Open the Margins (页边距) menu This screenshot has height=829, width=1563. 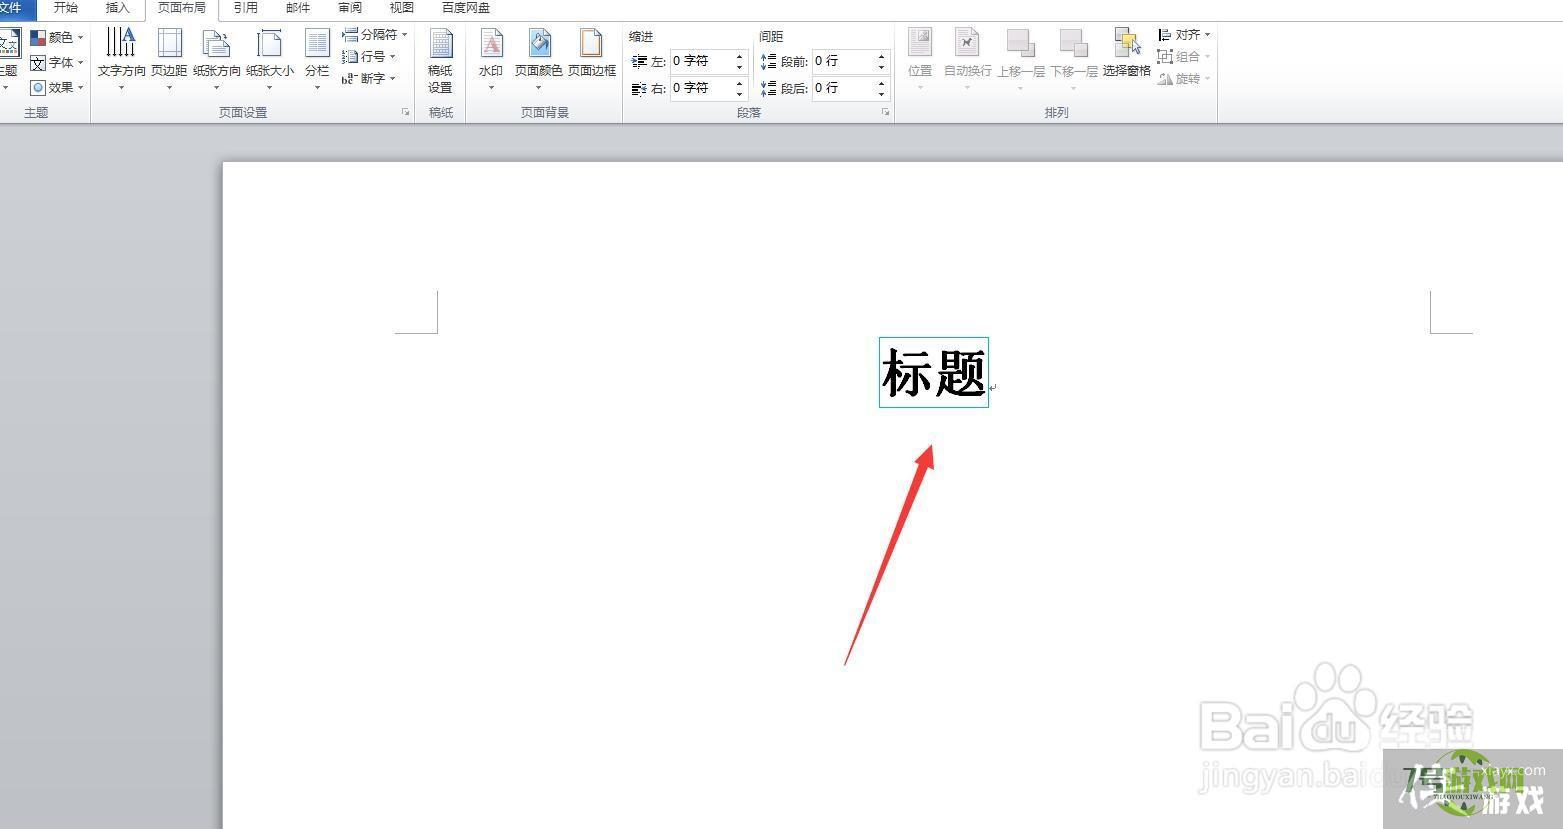169,60
